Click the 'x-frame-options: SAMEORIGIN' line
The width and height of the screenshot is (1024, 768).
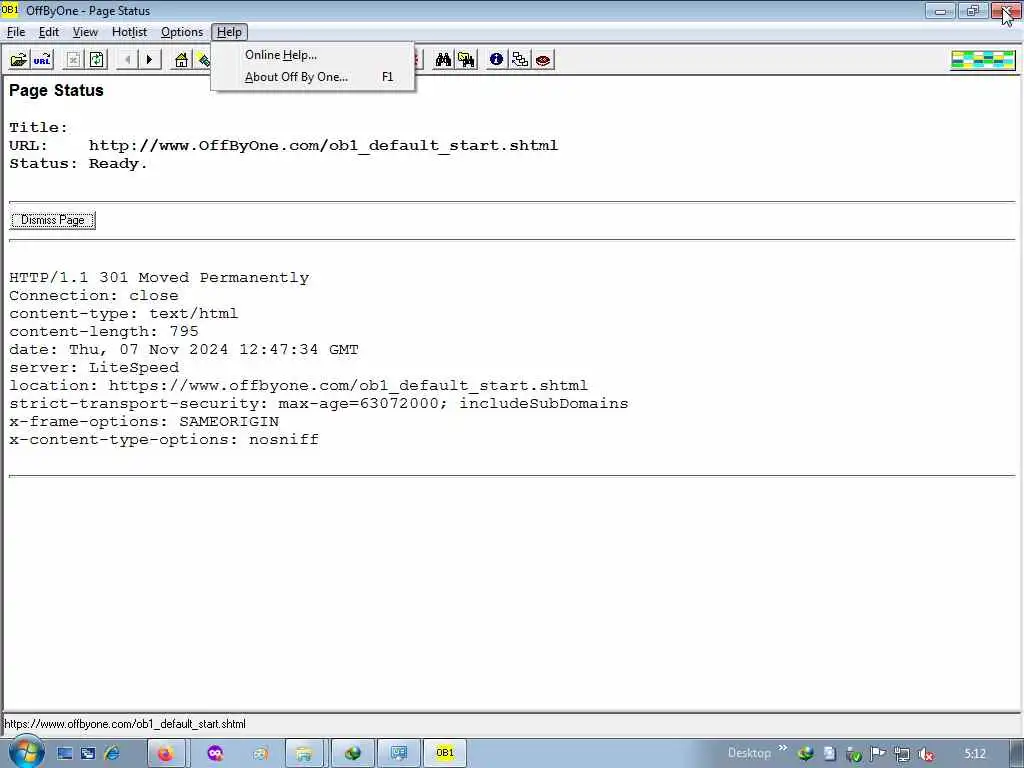pyautogui.click(x=144, y=421)
